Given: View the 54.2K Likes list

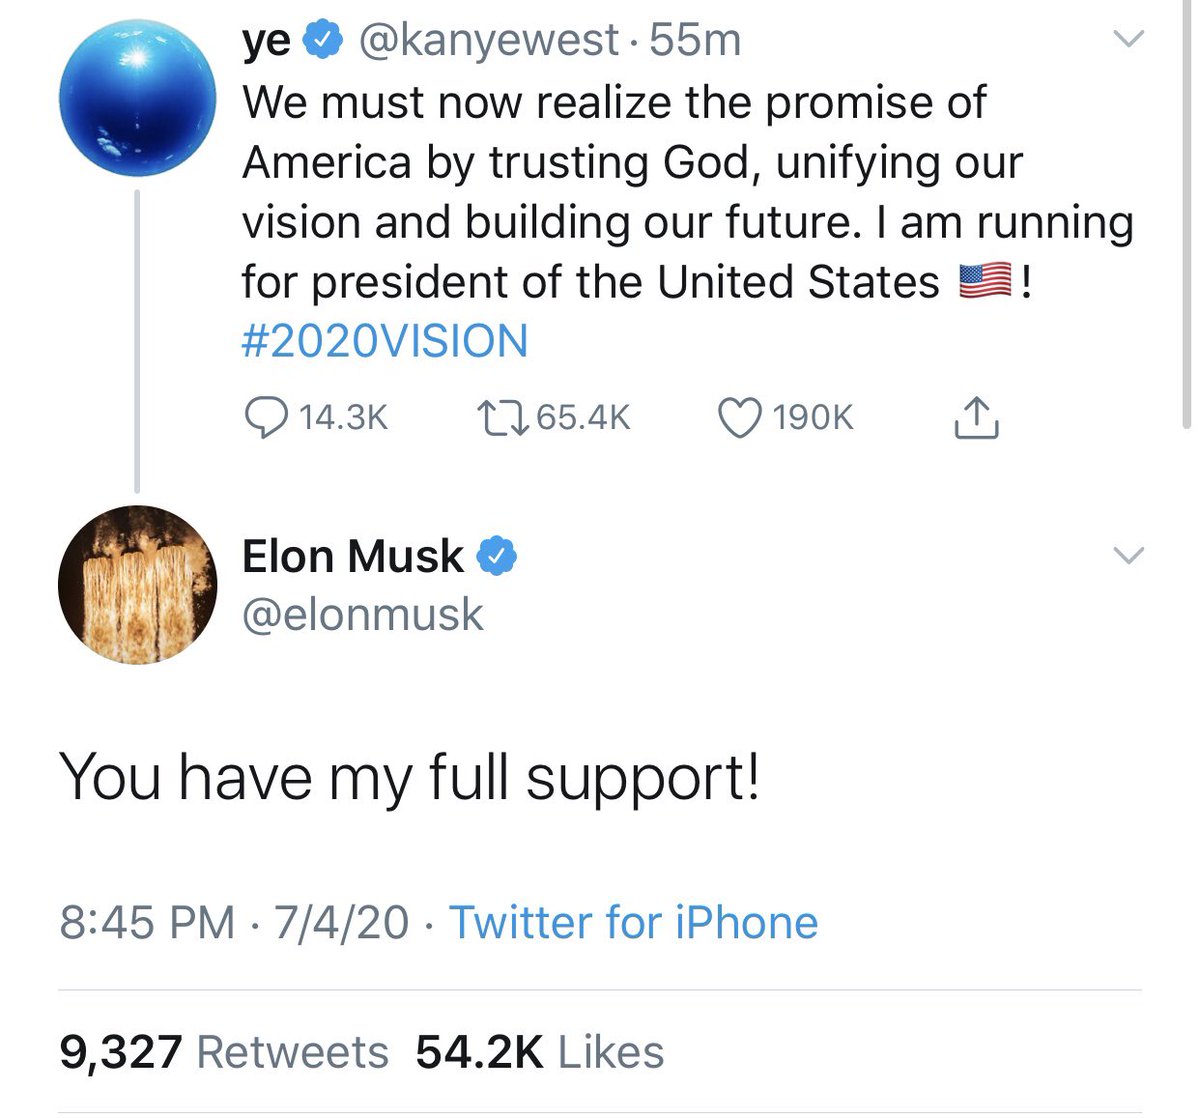Looking at the screenshot, I should 540,1052.
